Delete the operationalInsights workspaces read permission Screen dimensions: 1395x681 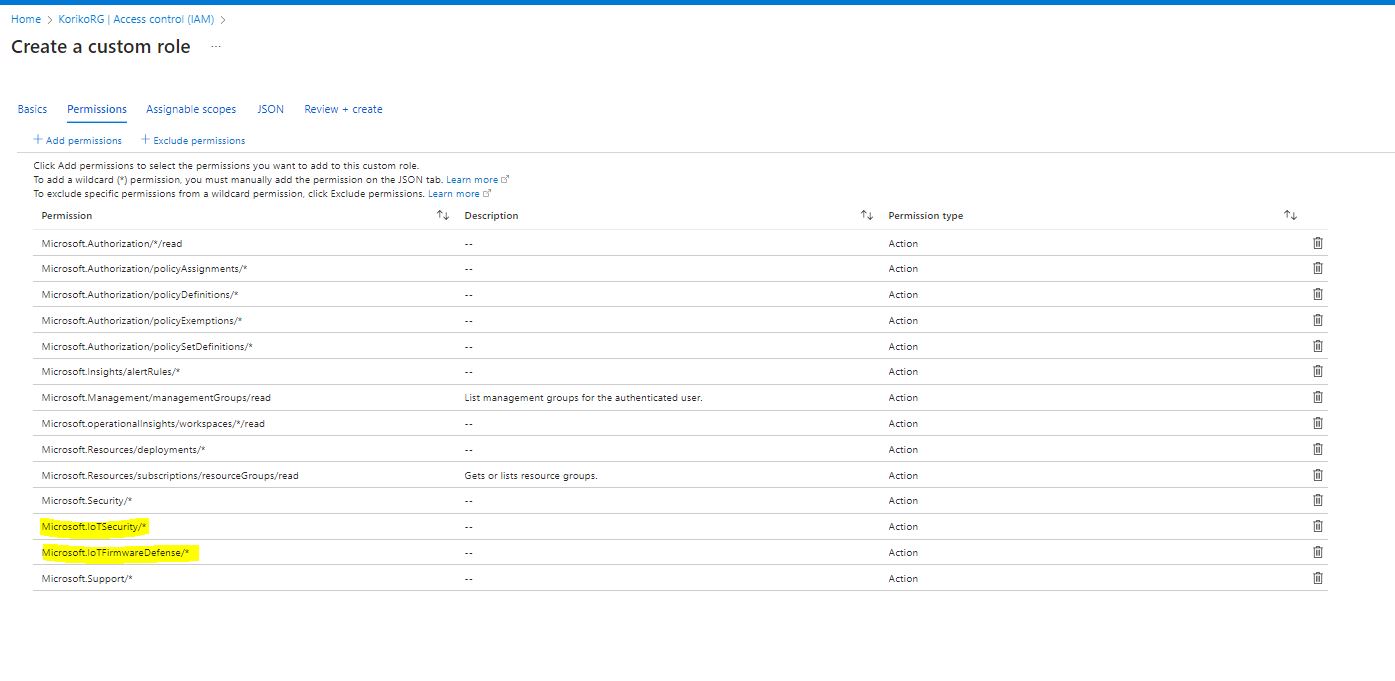(1317, 423)
